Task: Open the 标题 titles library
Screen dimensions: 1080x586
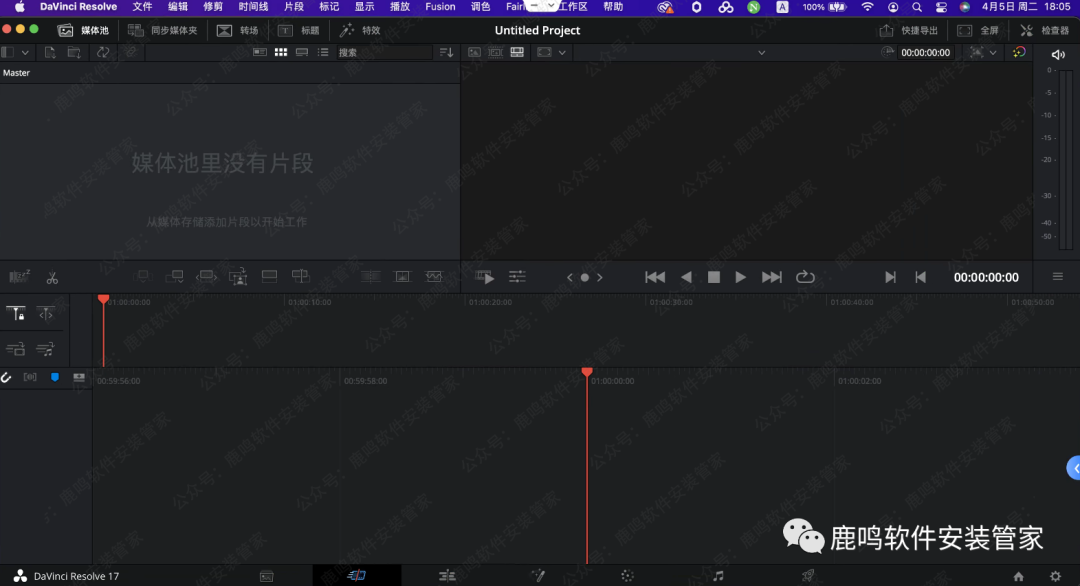Action: 298,30
